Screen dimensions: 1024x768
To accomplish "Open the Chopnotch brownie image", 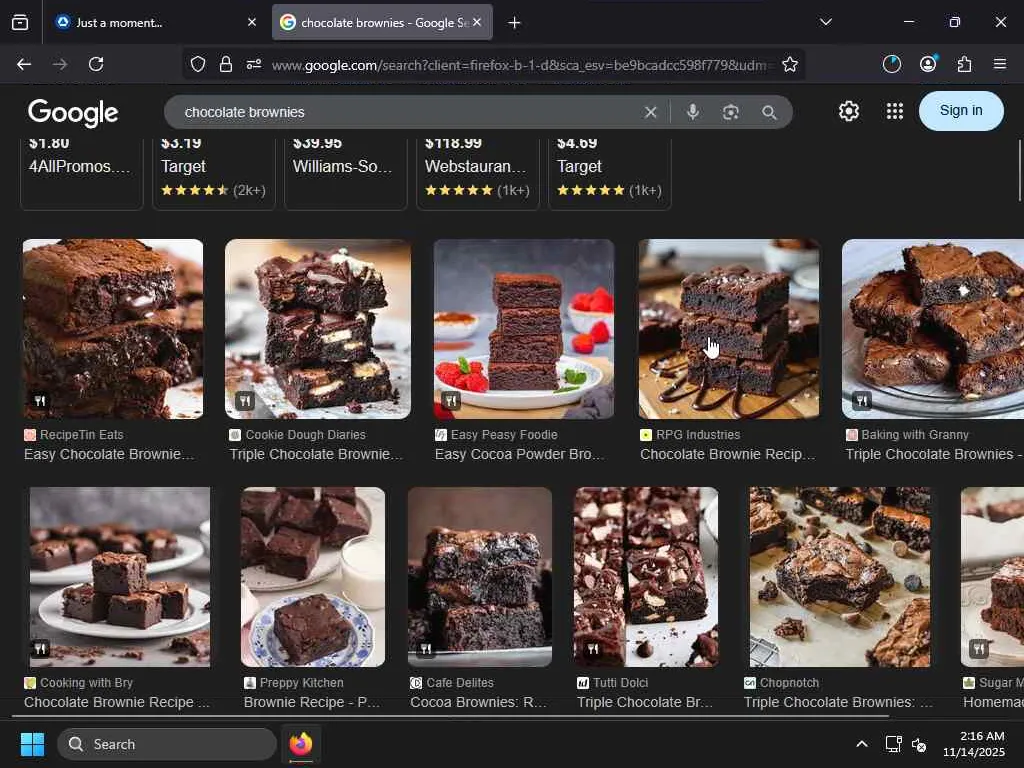I will coord(840,577).
